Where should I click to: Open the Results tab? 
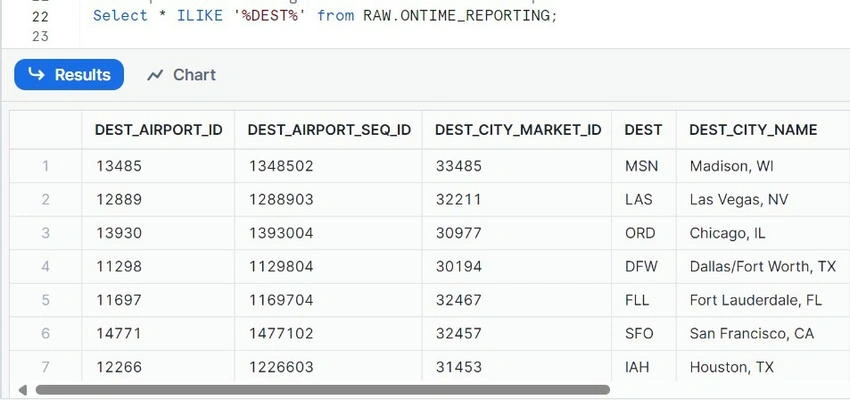tap(69, 75)
